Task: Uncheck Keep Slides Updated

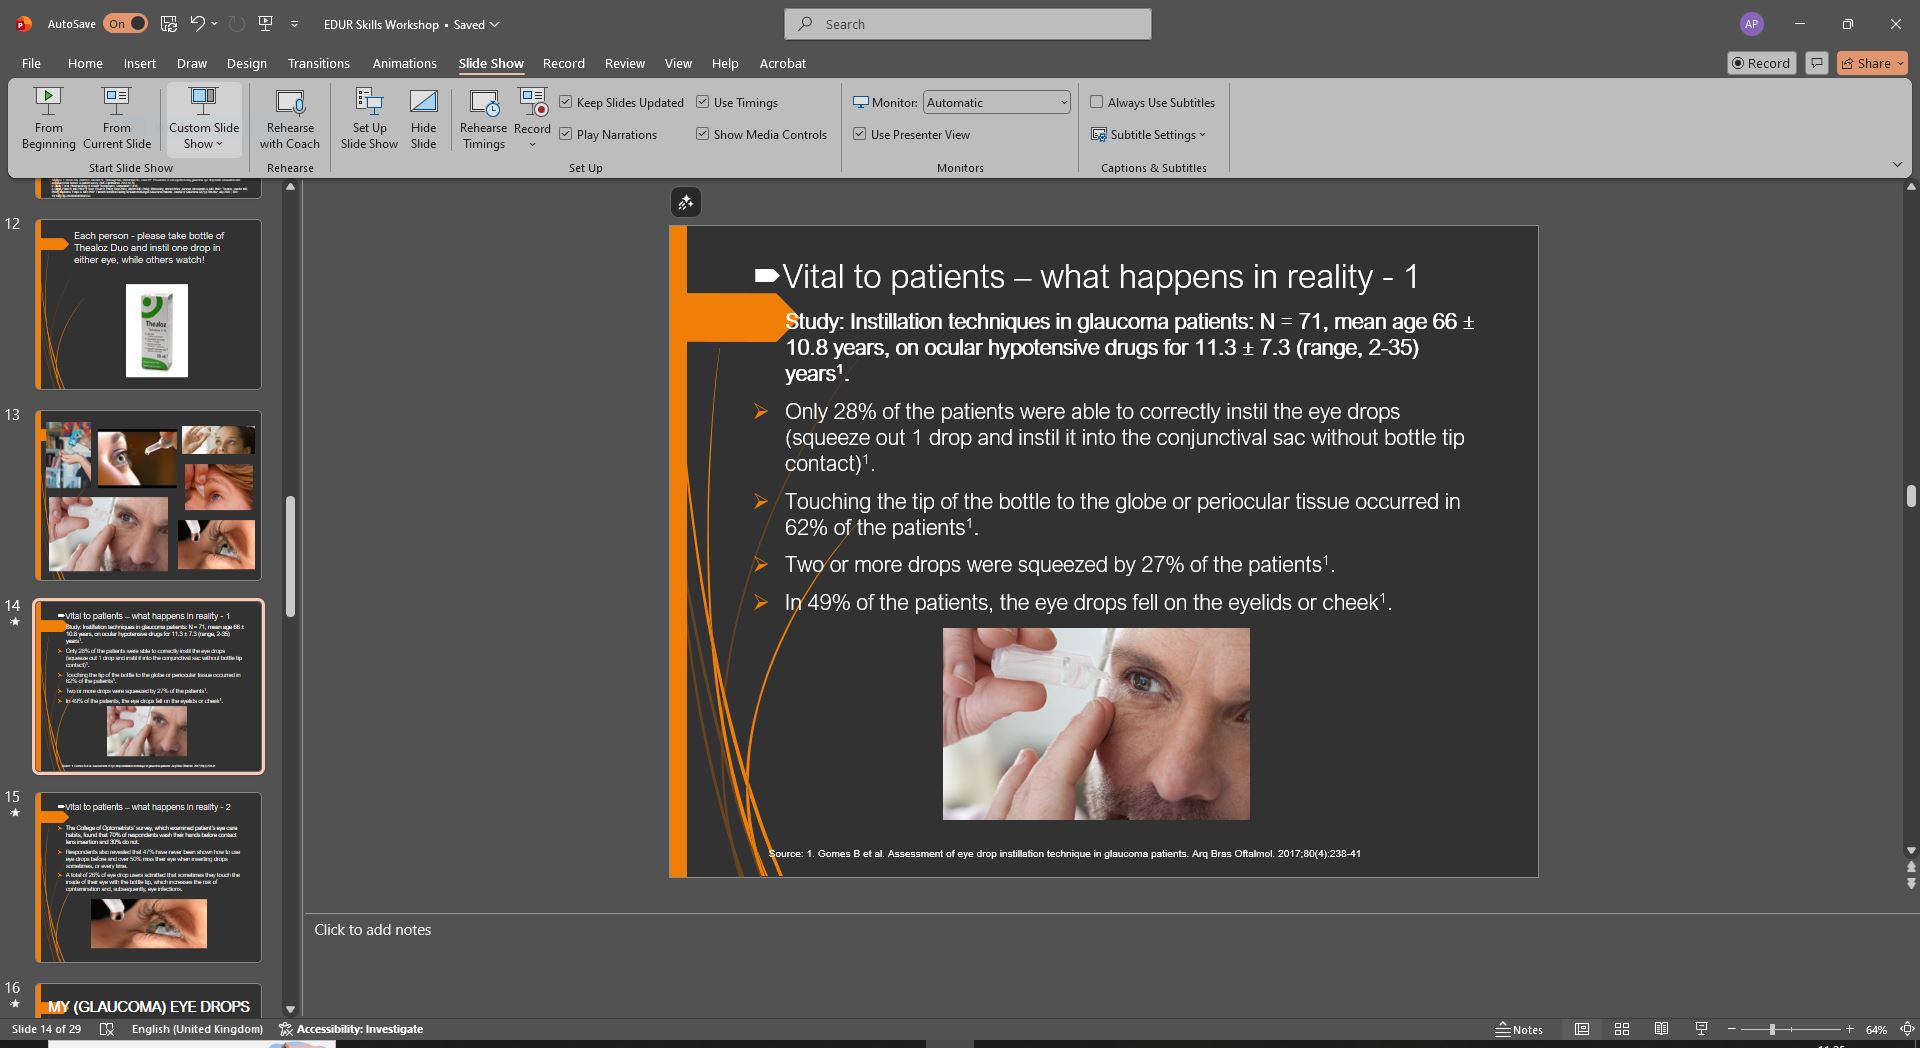Action: point(566,102)
